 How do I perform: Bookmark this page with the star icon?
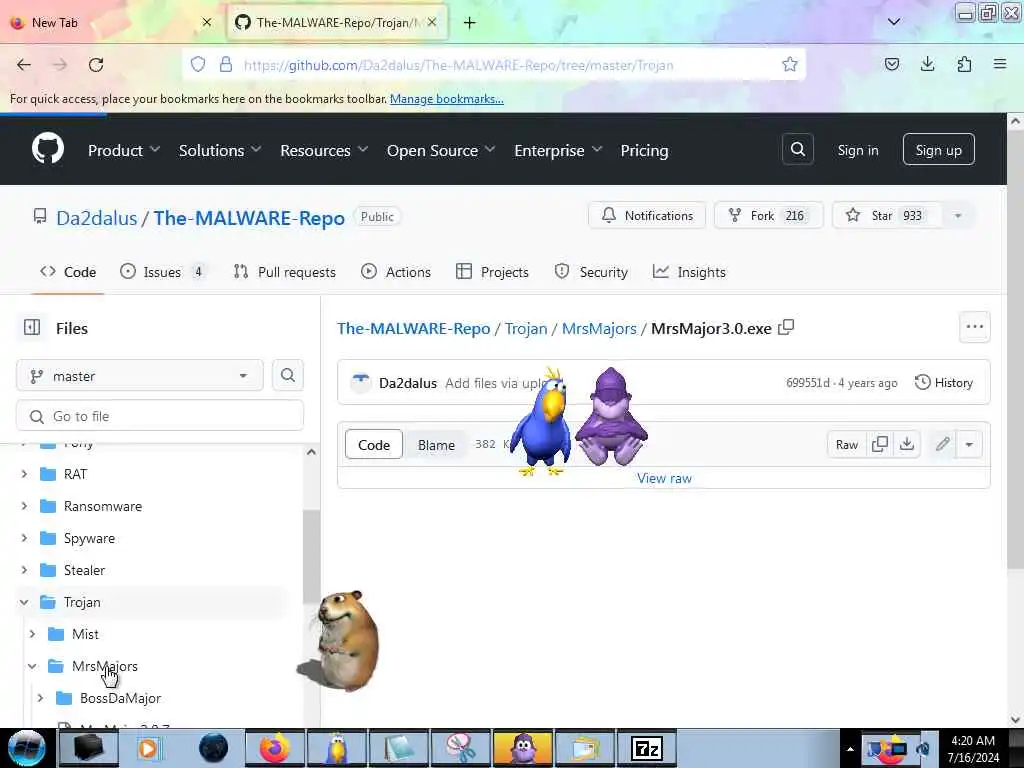790,64
